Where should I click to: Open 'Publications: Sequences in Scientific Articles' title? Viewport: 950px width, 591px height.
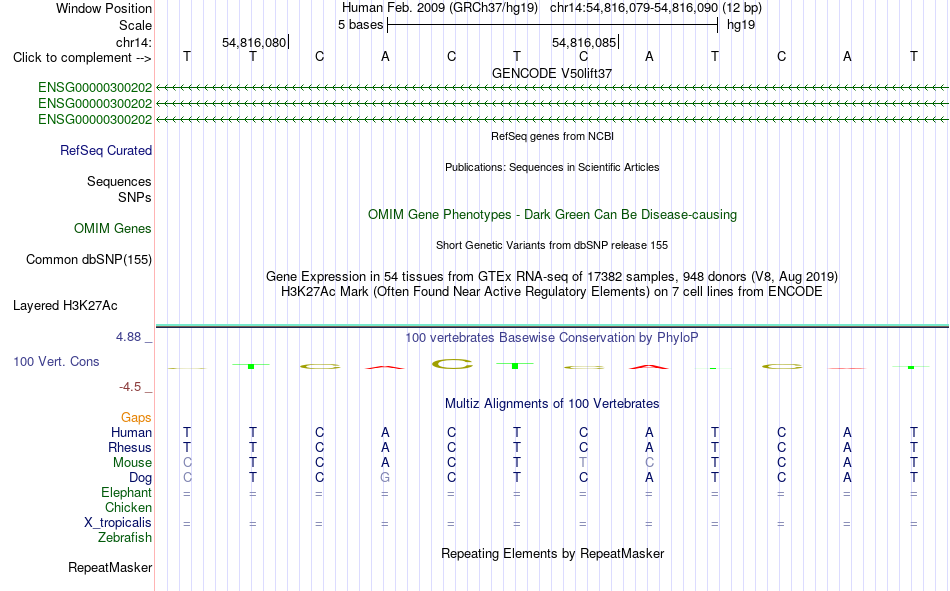coord(552,167)
